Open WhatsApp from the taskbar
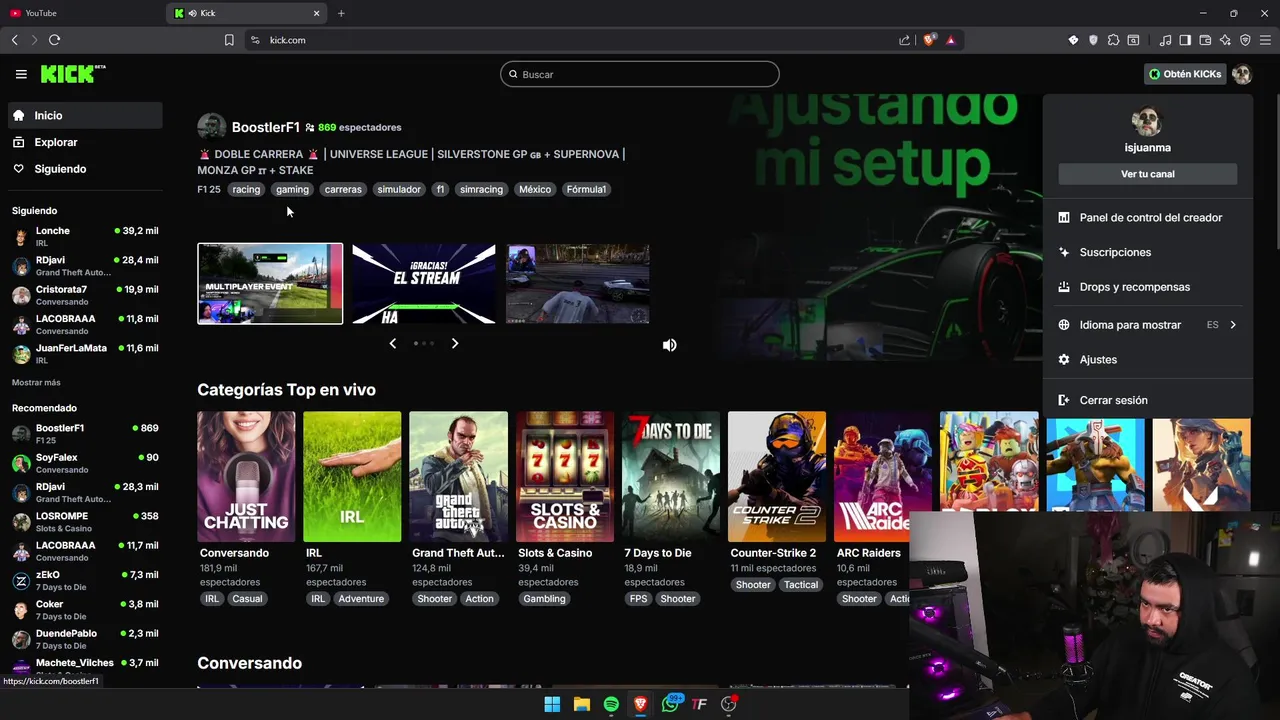This screenshot has width=1280, height=720. click(670, 704)
